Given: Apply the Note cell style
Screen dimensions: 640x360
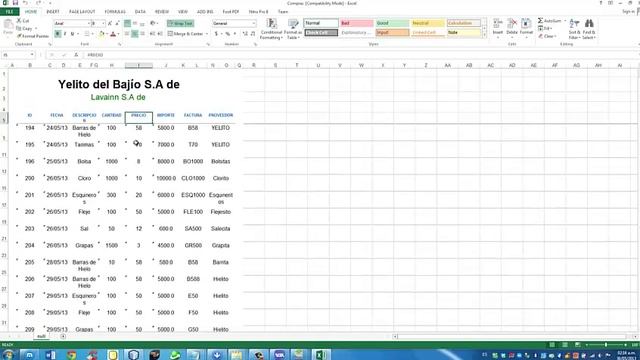Looking at the screenshot, I should click(x=464, y=33).
